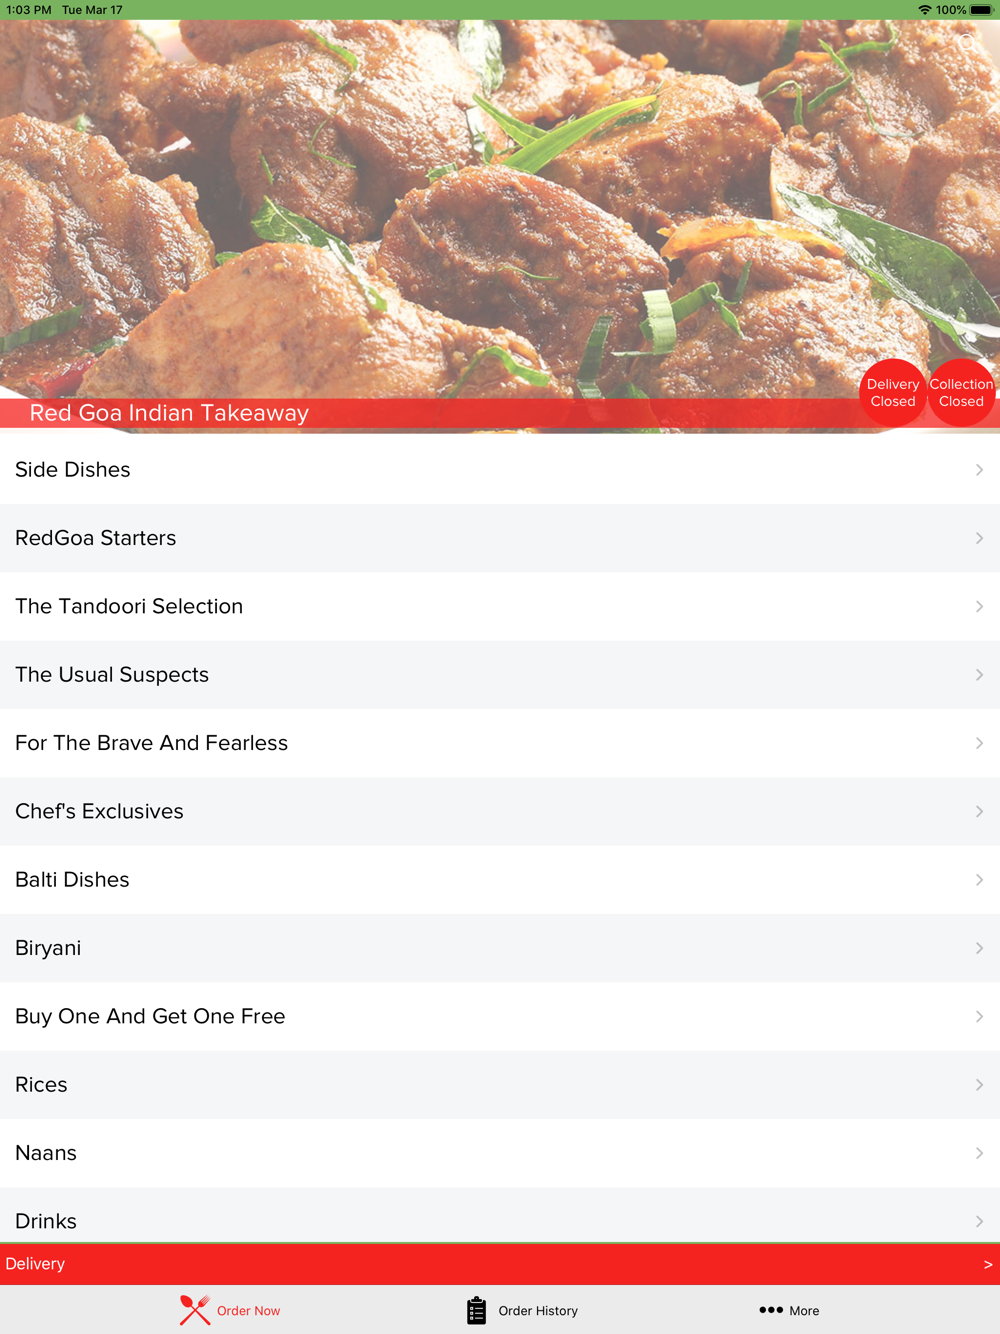Tap the Collection Closed red badge
The width and height of the screenshot is (1000, 1334).
961,393
